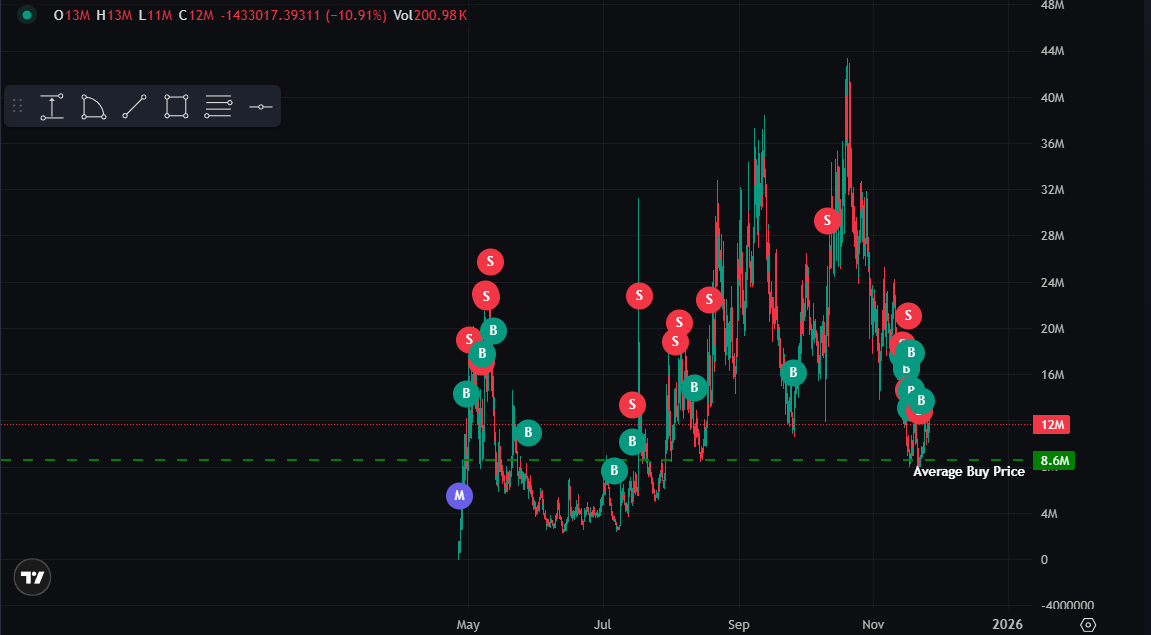Click the TradingView logo watermark
Image resolution: width=1151 pixels, height=635 pixels.
click(31, 577)
